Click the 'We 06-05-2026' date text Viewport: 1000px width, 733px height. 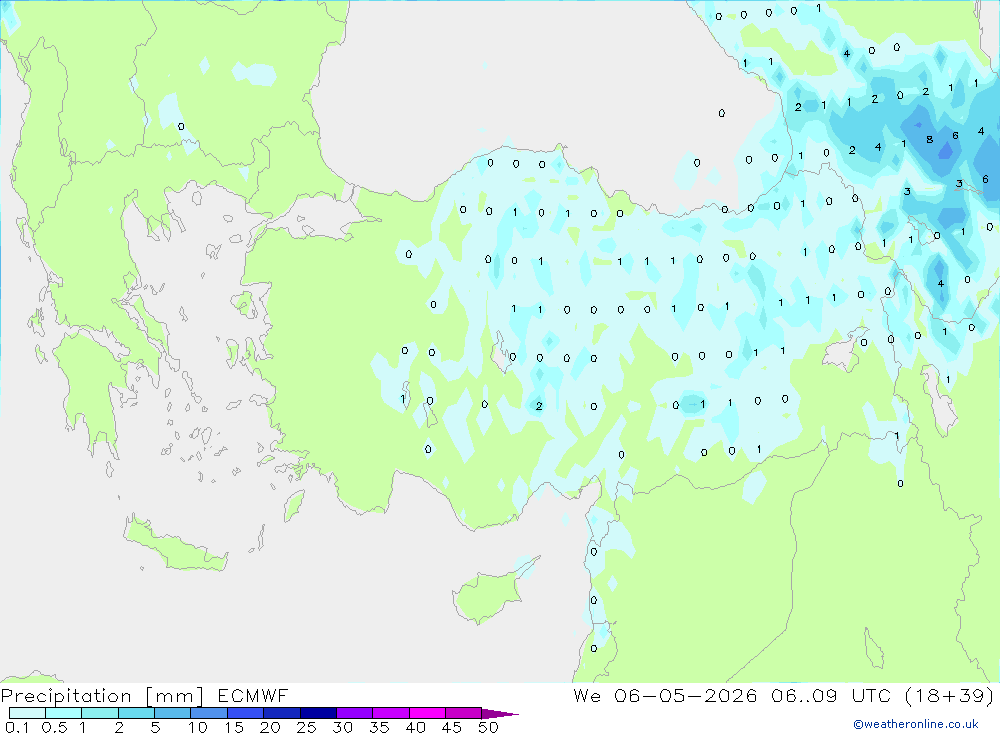665,696
